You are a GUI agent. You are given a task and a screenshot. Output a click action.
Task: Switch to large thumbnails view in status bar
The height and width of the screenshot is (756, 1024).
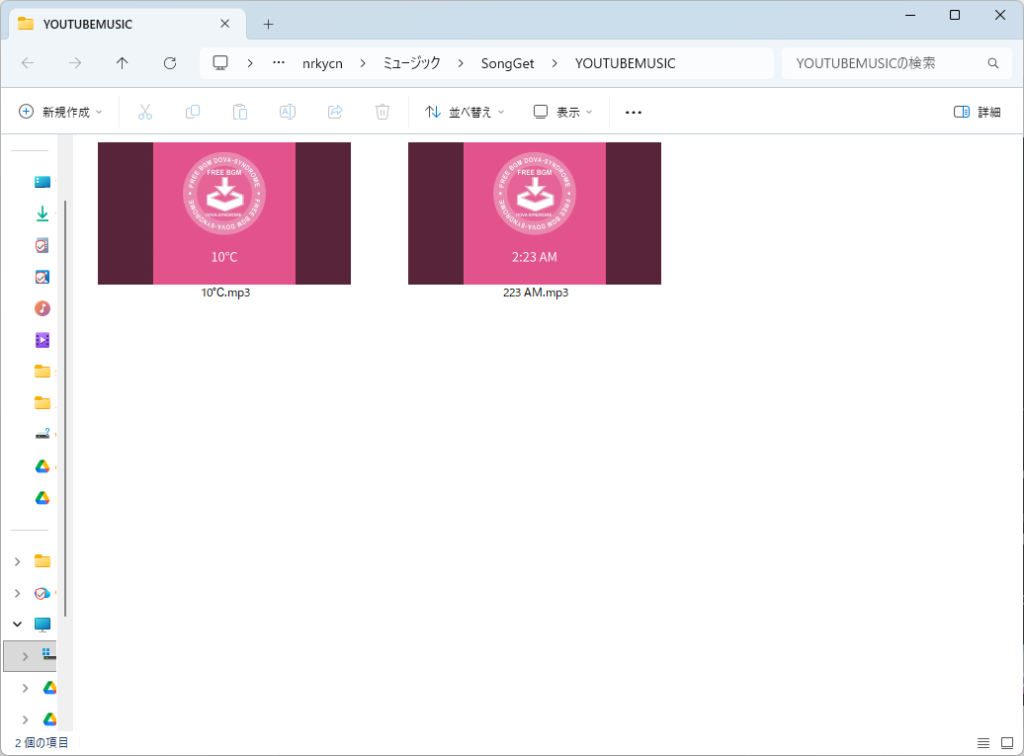click(1006, 743)
